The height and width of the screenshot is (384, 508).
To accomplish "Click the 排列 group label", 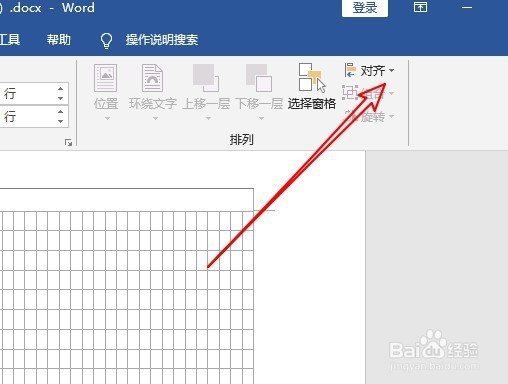I will (x=242, y=139).
